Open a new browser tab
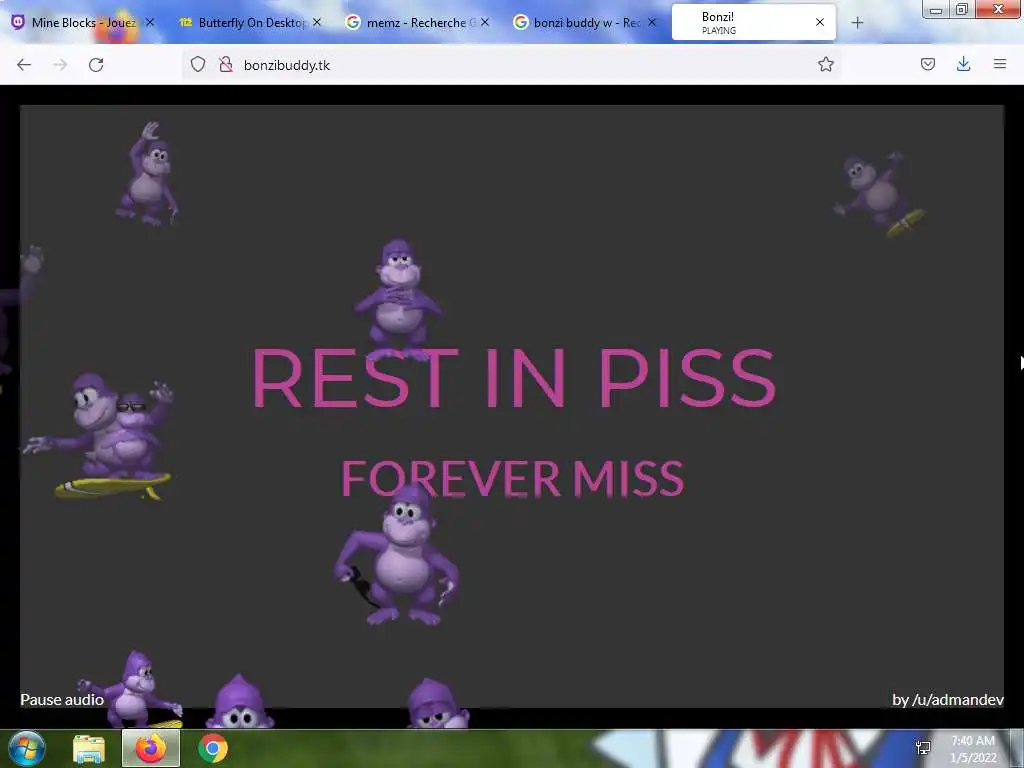The height and width of the screenshot is (768, 1024). tap(857, 23)
